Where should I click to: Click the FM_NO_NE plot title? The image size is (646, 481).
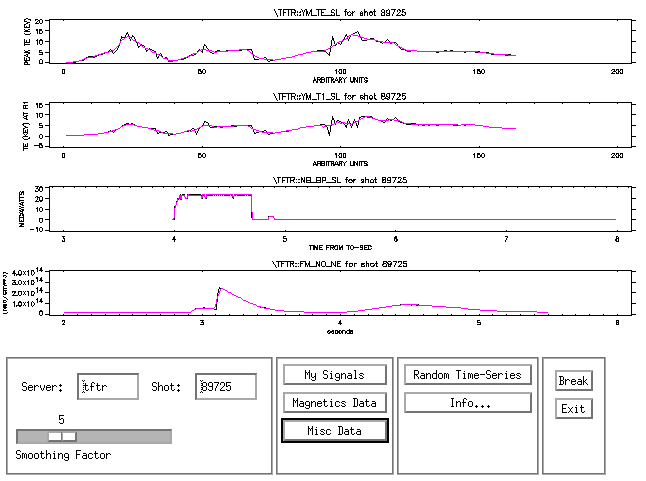[x=340, y=263]
